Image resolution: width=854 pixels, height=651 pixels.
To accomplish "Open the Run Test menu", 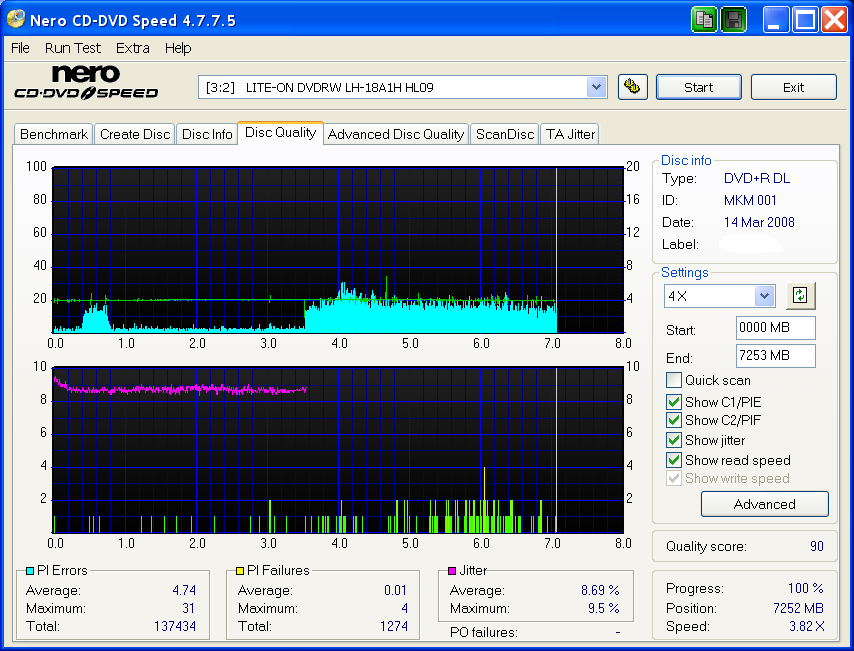I will [x=72, y=47].
